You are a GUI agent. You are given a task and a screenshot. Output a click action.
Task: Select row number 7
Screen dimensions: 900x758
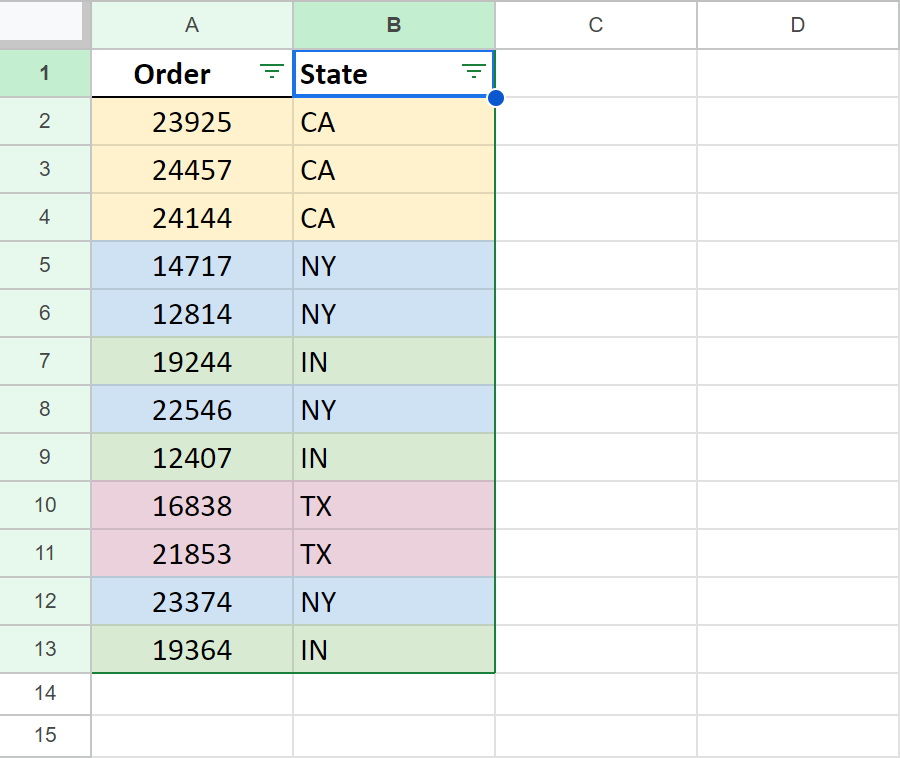[45, 362]
